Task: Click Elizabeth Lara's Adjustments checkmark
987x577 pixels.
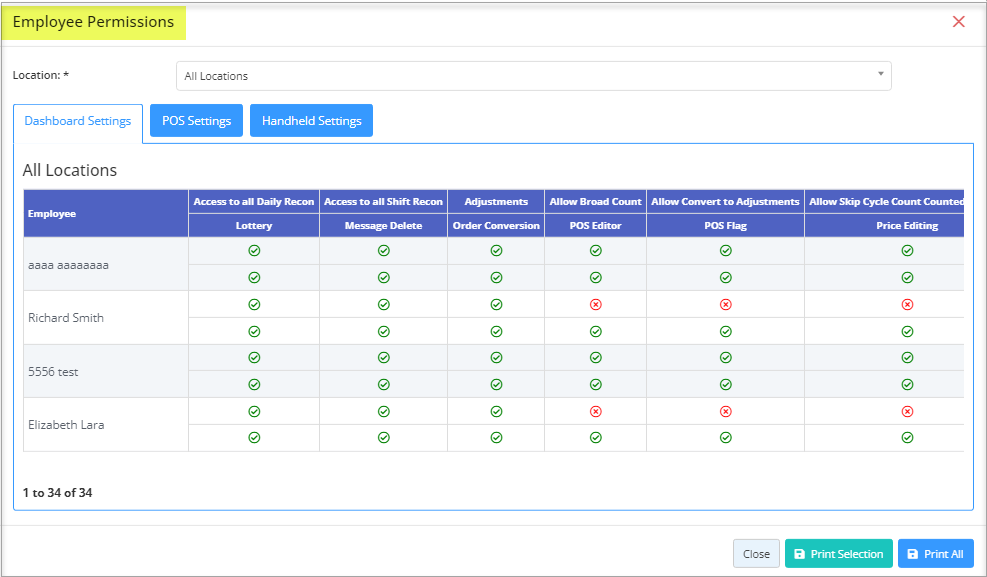Action: click(496, 412)
